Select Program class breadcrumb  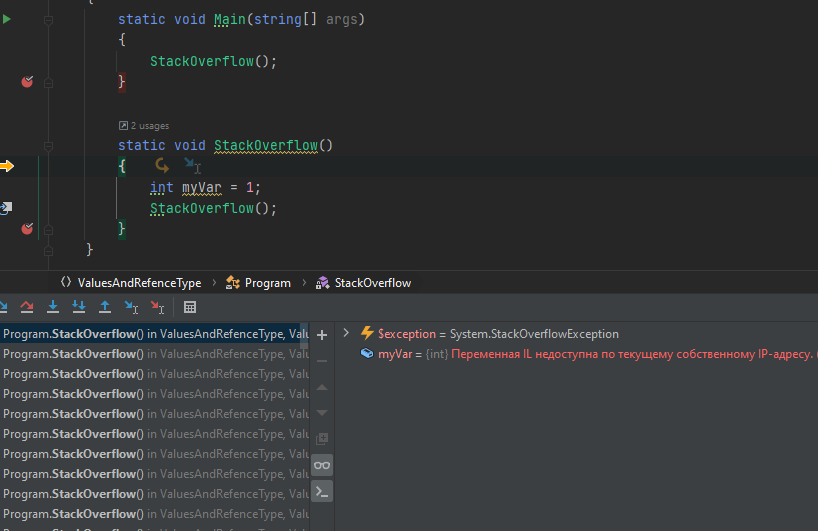pos(258,283)
